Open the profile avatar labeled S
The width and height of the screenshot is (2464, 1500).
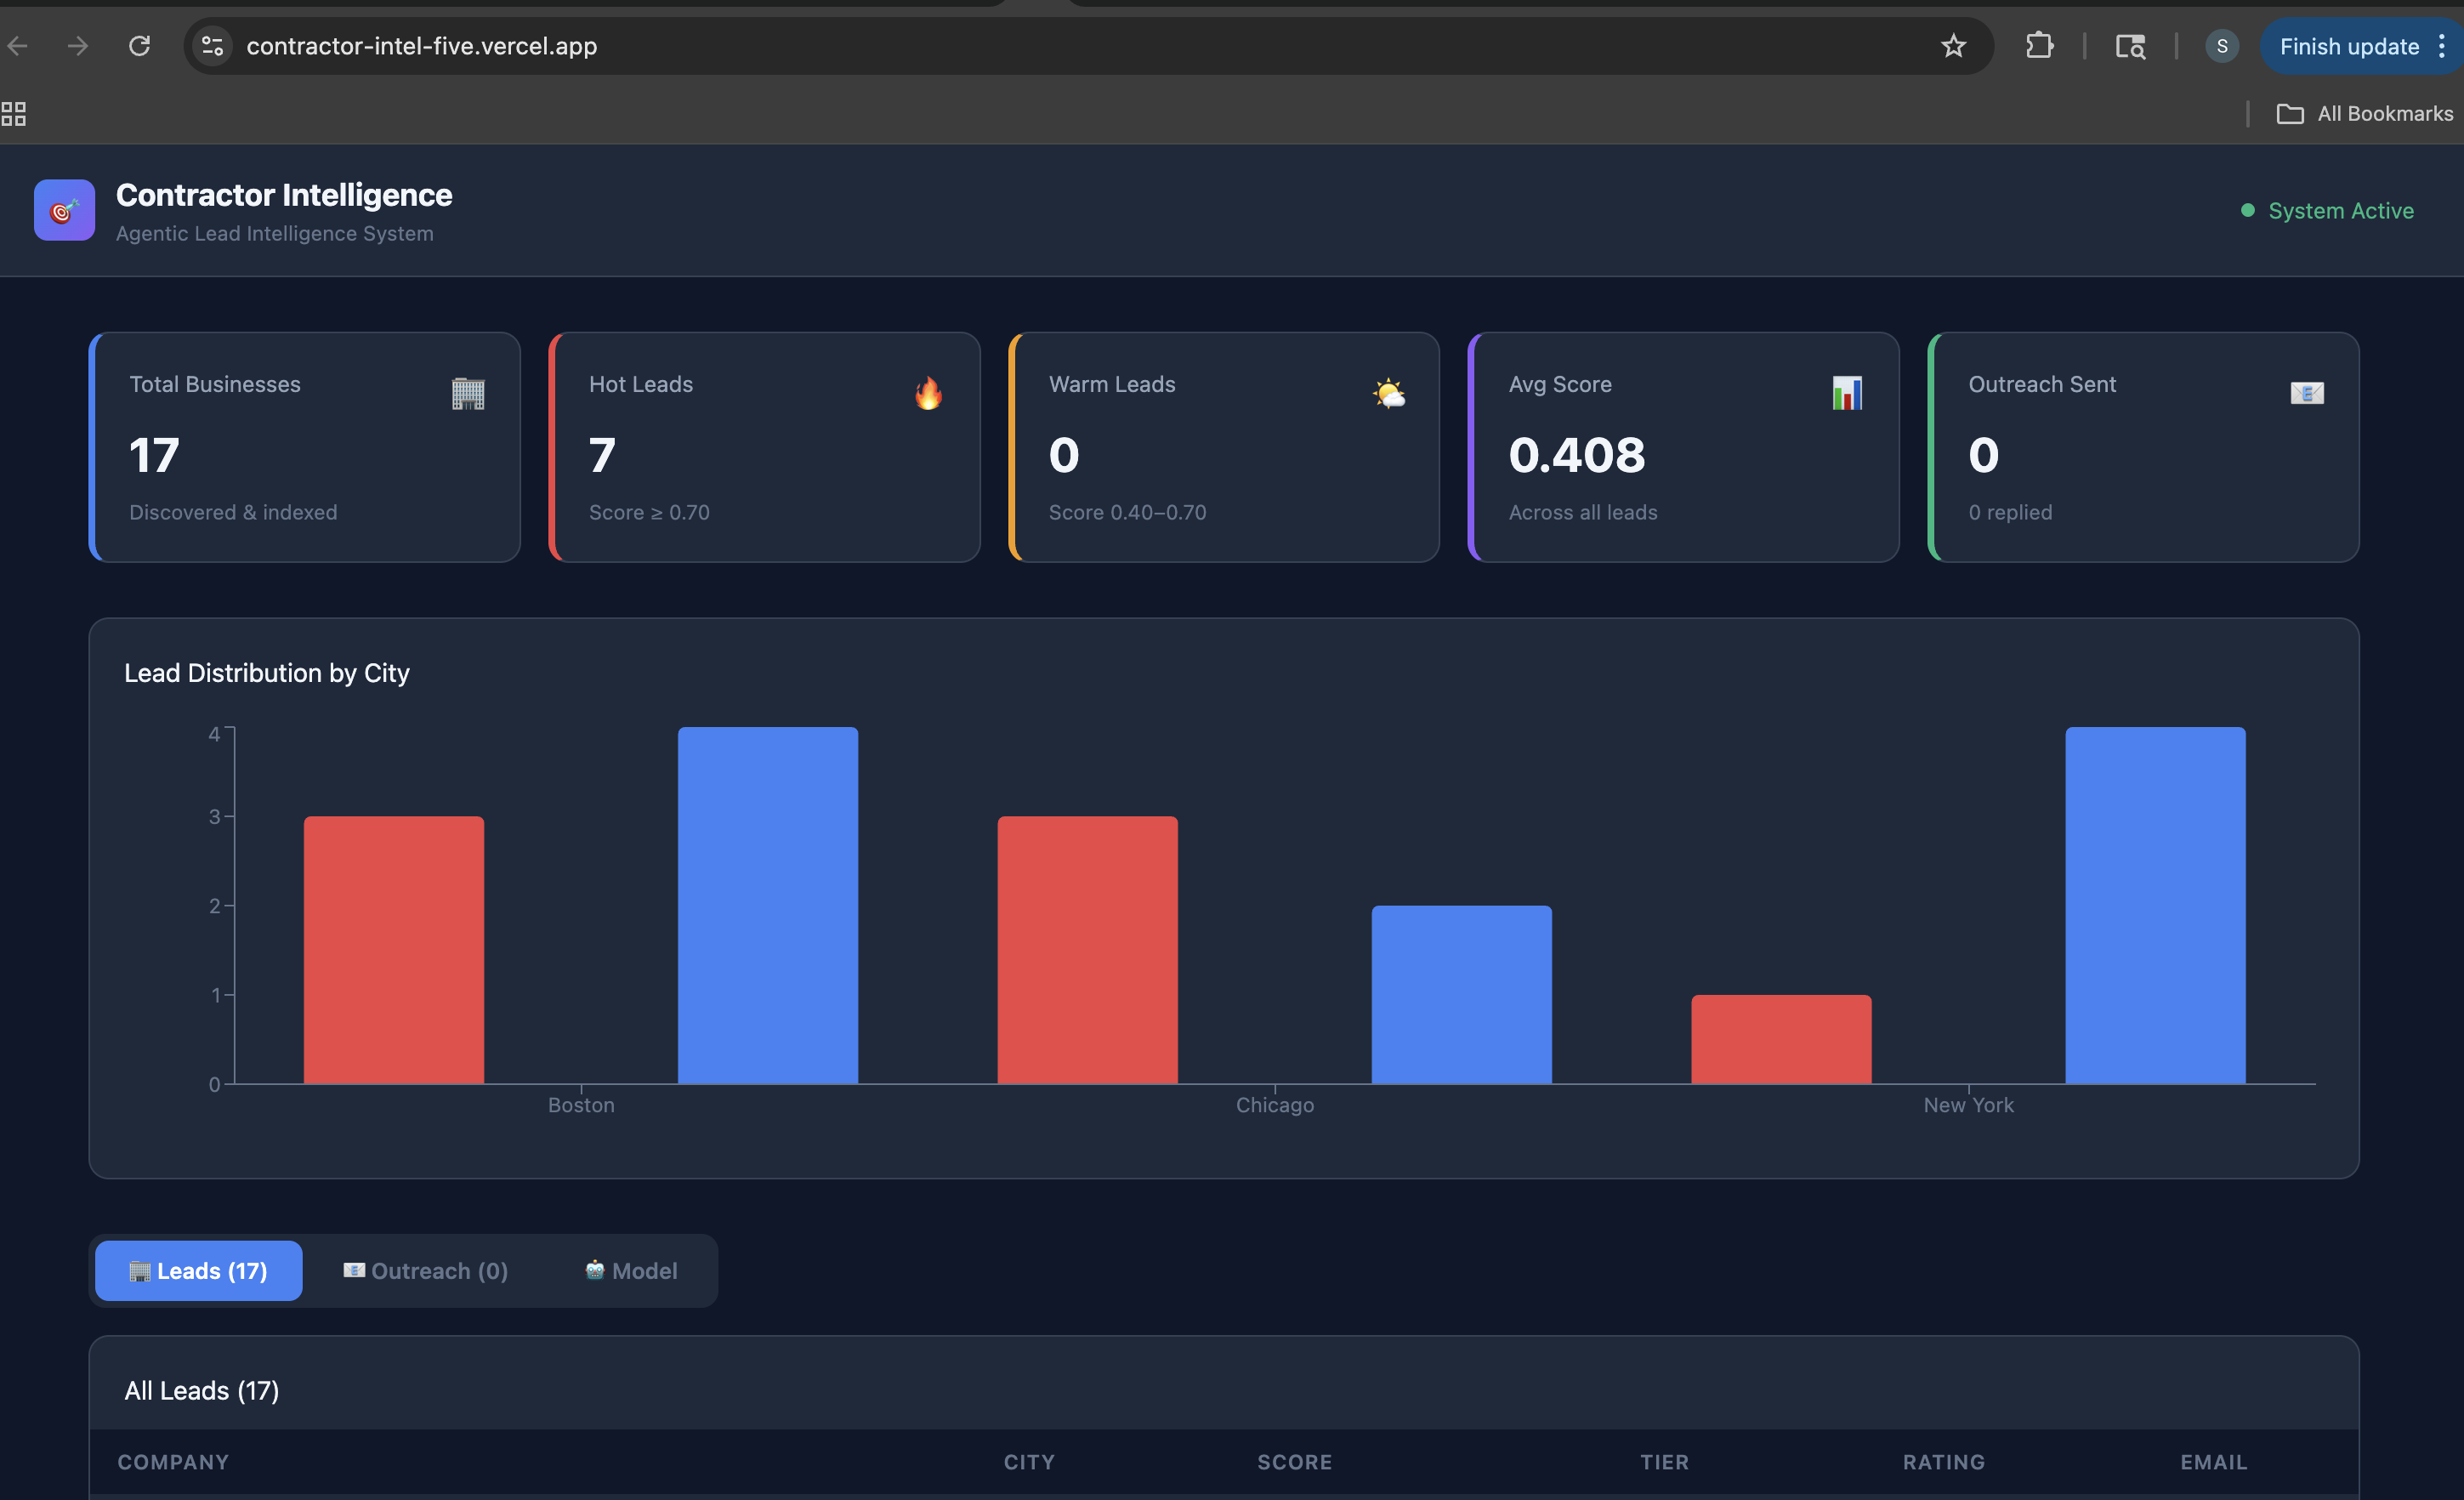[2221, 46]
